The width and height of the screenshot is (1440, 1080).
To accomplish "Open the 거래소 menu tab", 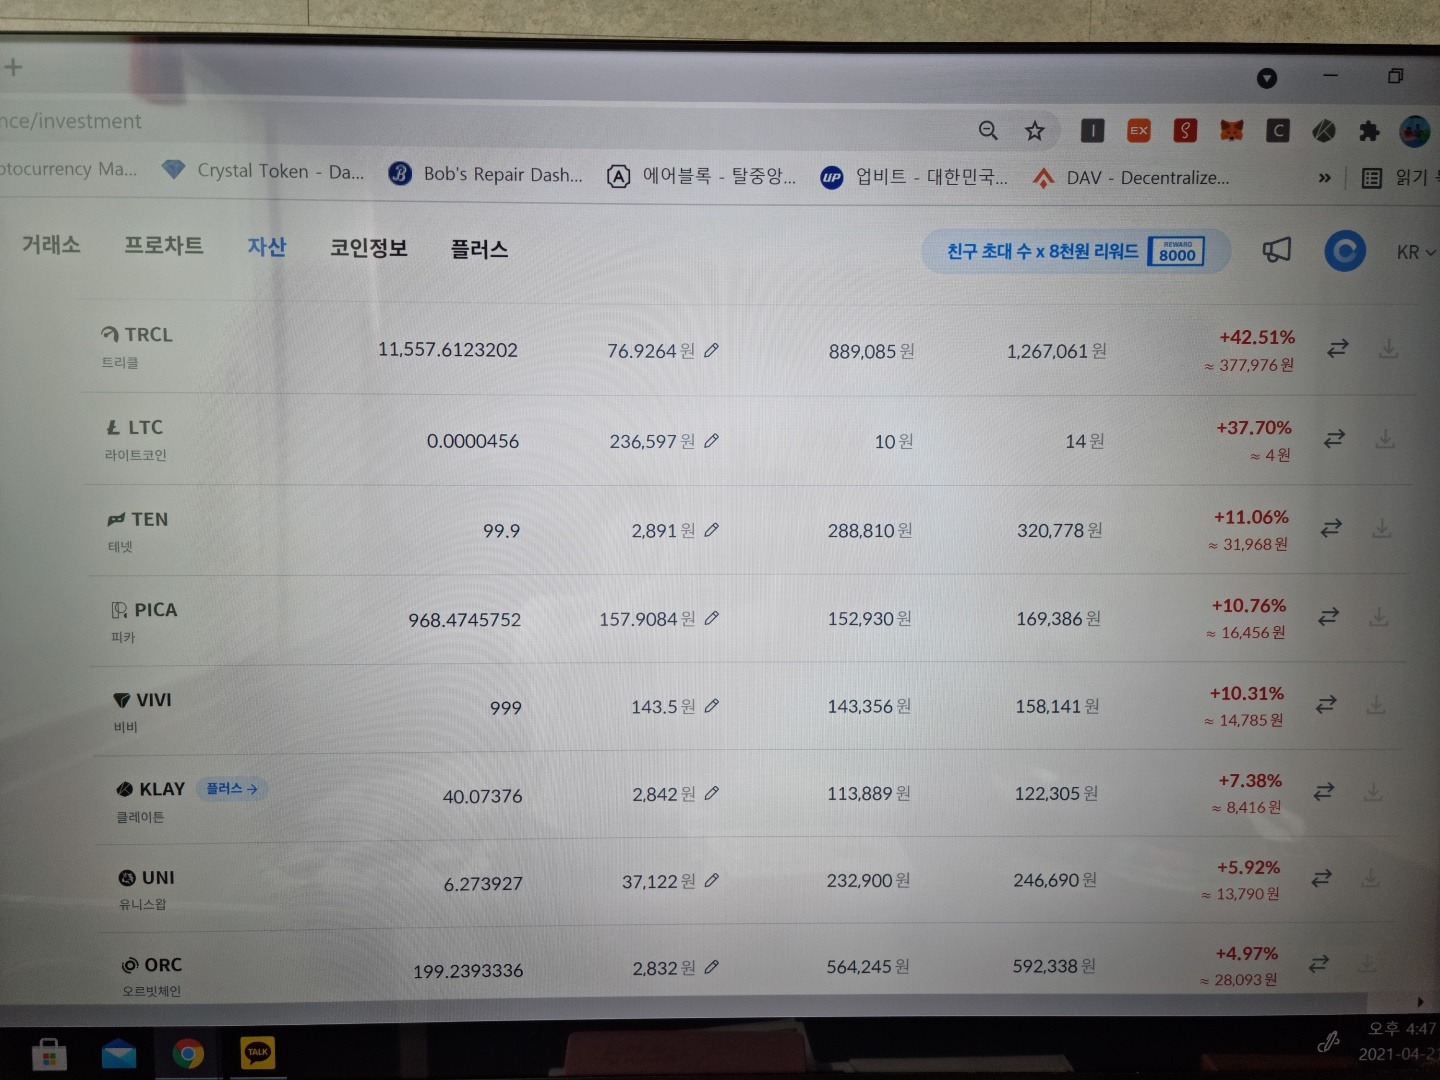I will 51,245.
